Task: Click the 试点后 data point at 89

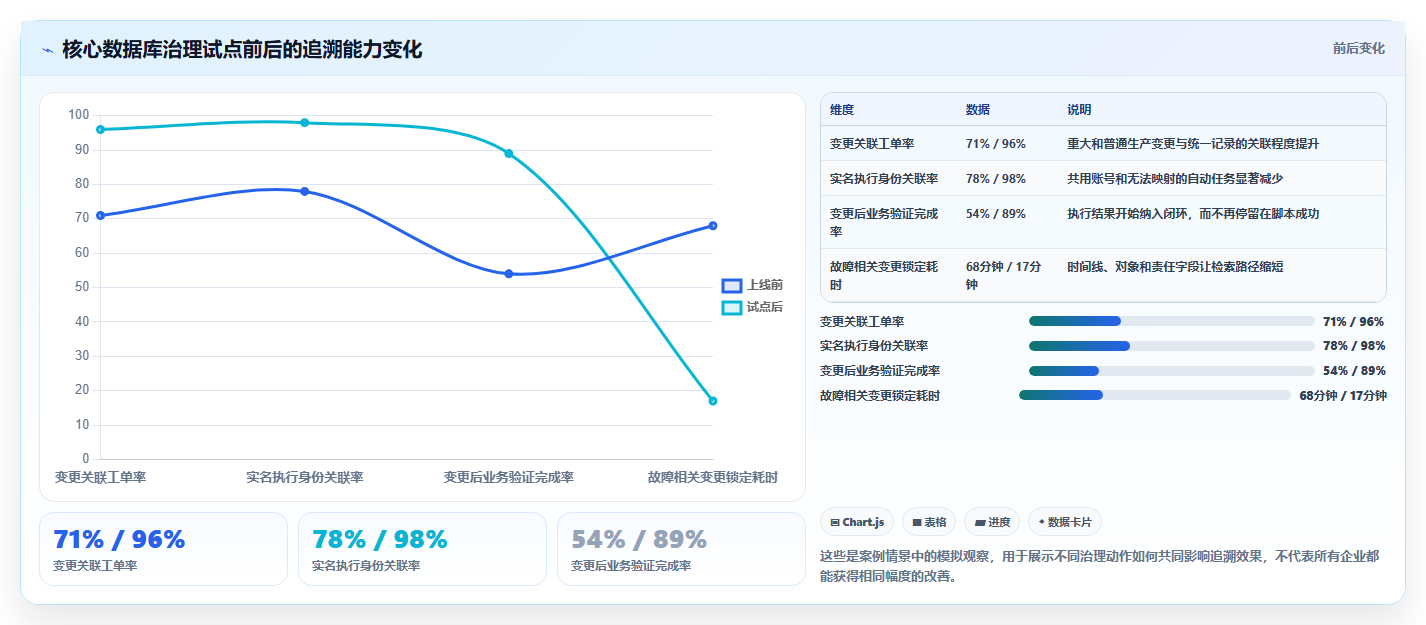Action: click(x=509, y=153)
